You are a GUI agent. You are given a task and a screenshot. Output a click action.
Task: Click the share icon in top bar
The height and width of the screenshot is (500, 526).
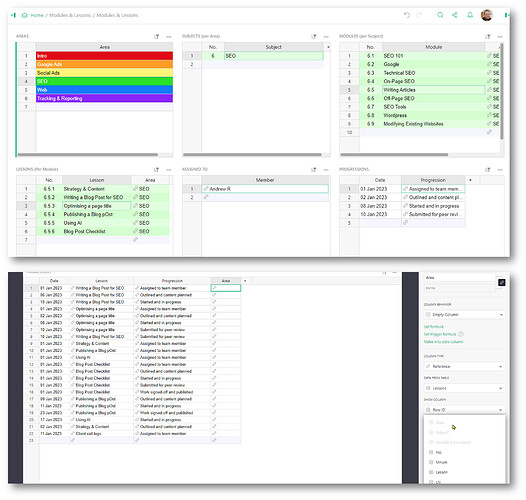[455, 15]
